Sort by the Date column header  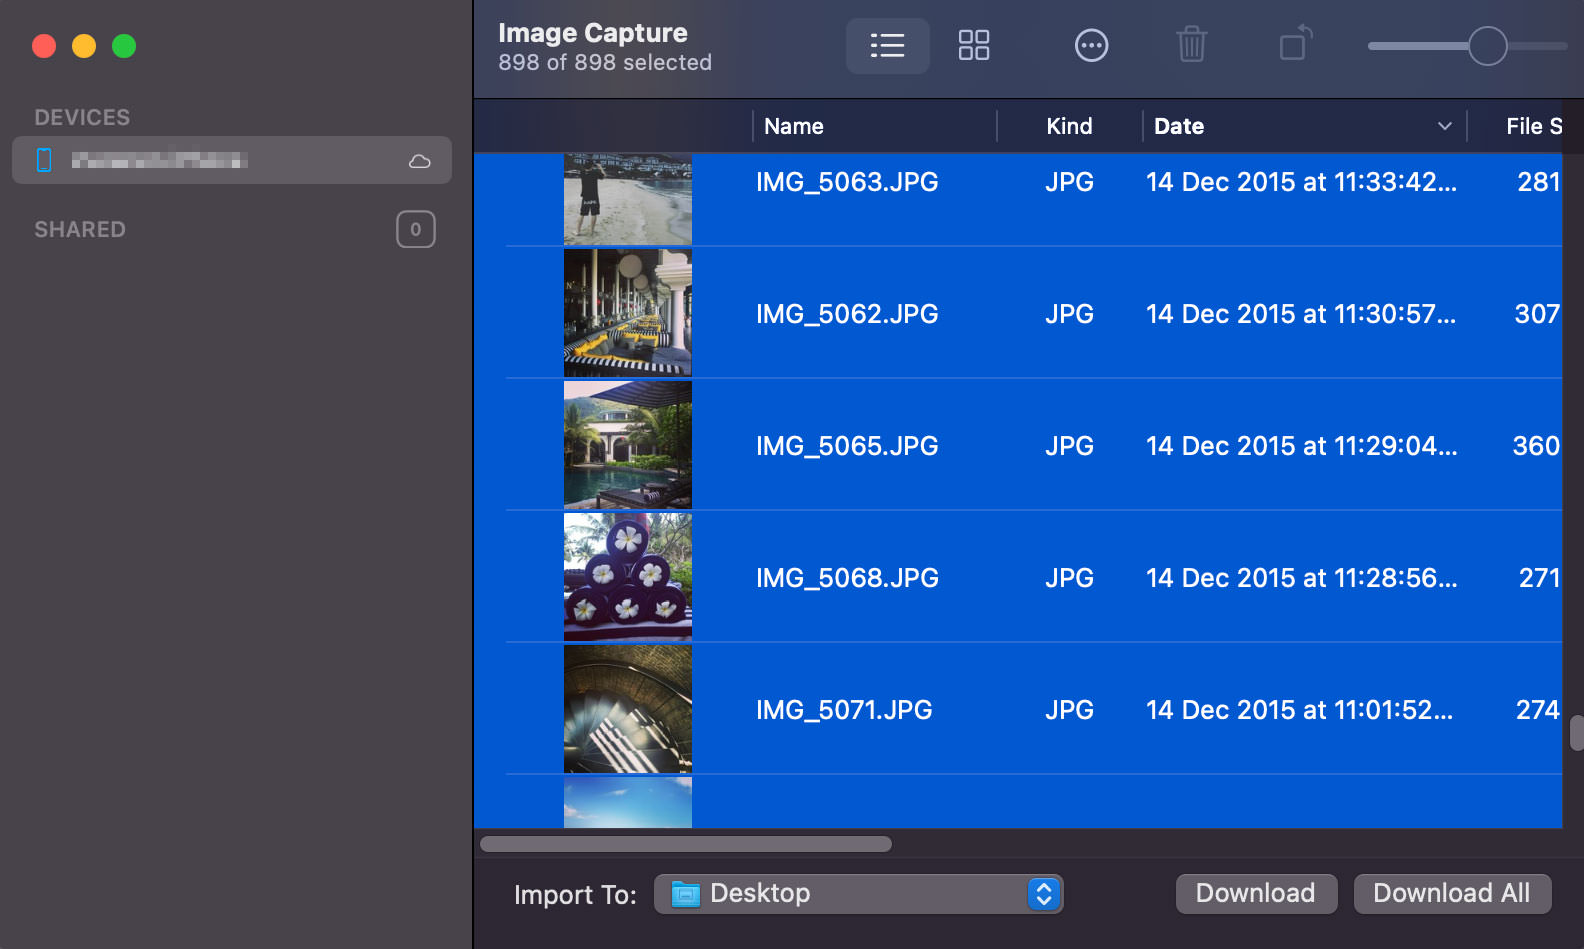1179,126
